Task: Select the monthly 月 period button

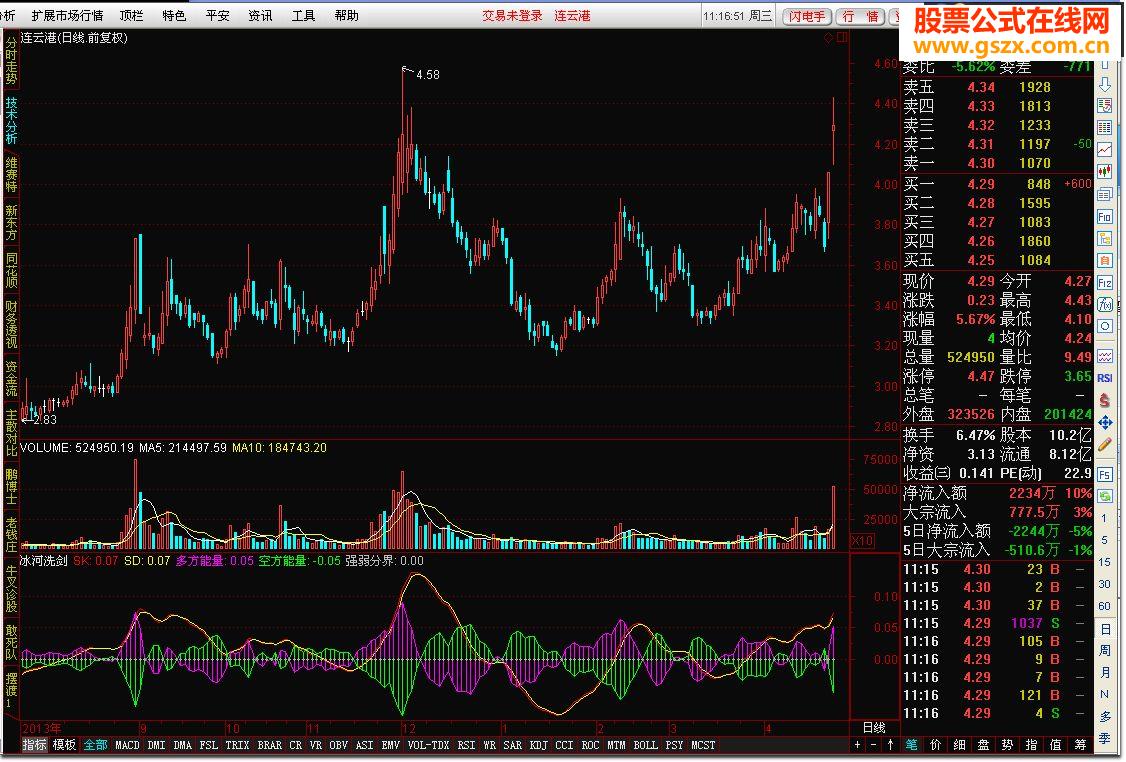Action: (x=1104, y=673)
